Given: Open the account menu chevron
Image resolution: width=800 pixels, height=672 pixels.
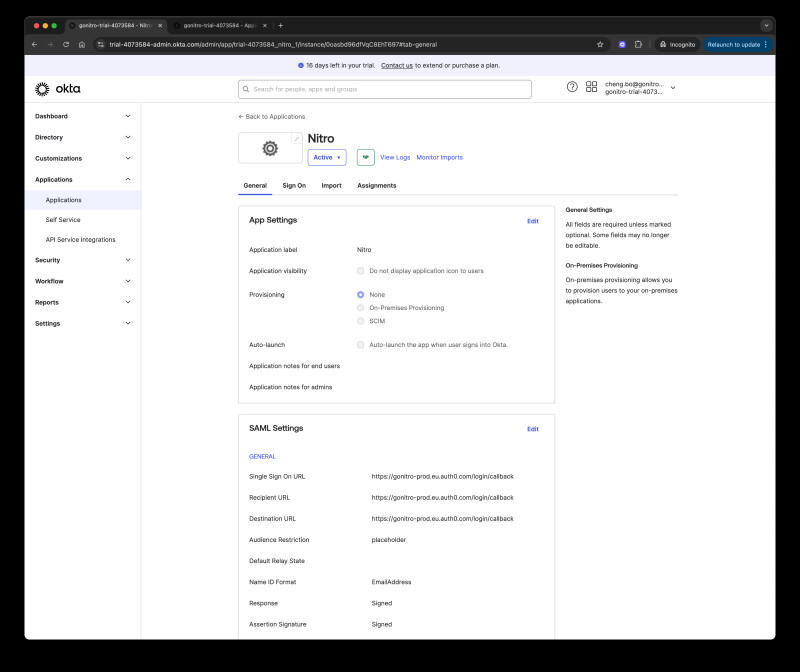Looking at the screenshot, I should pos(673,88).
